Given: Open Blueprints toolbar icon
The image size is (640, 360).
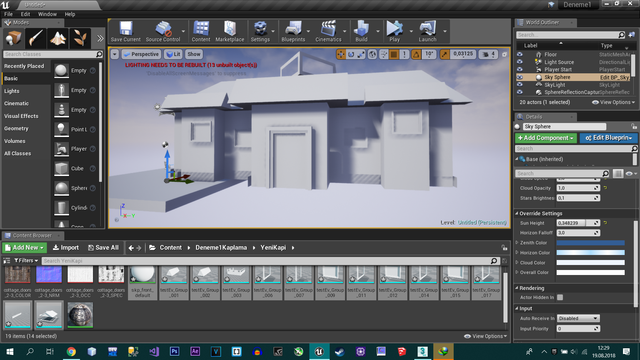Looking at the screenshot, I should tap(293, 31).
